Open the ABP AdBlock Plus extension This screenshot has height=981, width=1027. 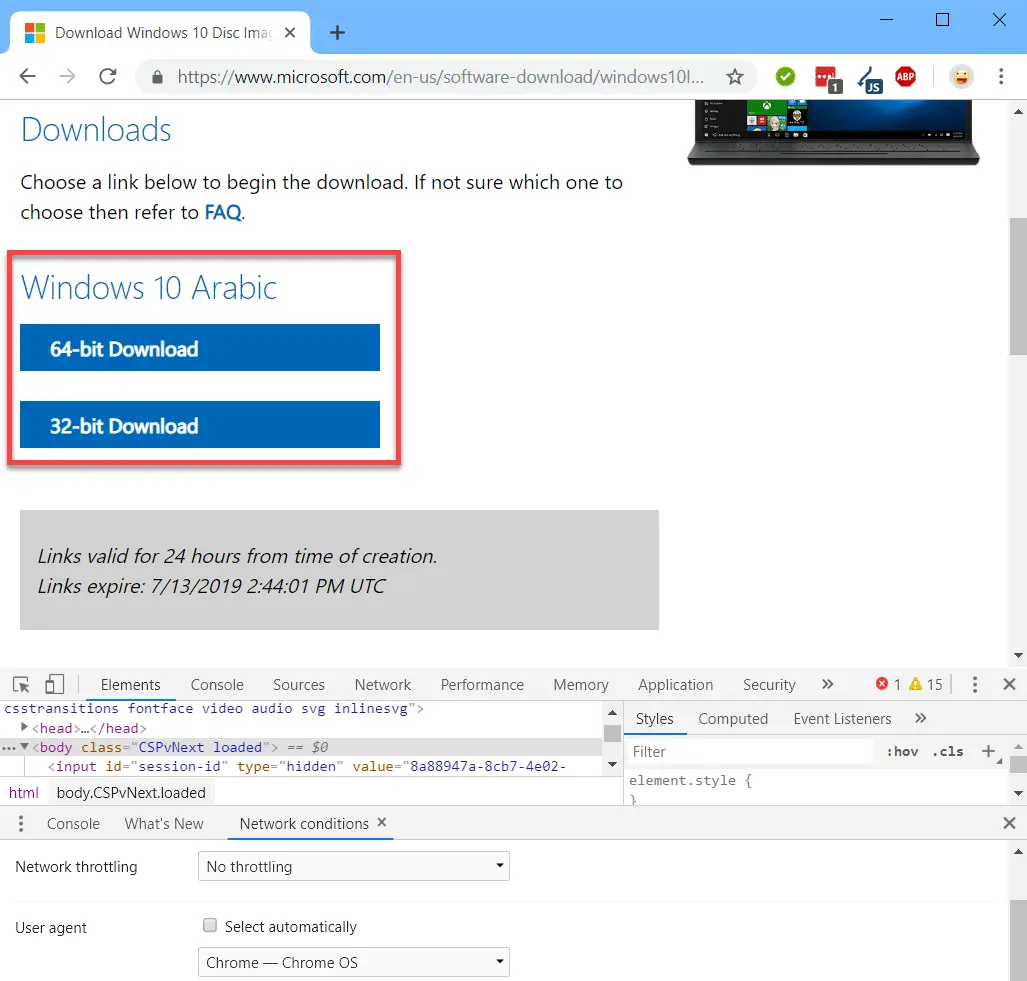906,77
